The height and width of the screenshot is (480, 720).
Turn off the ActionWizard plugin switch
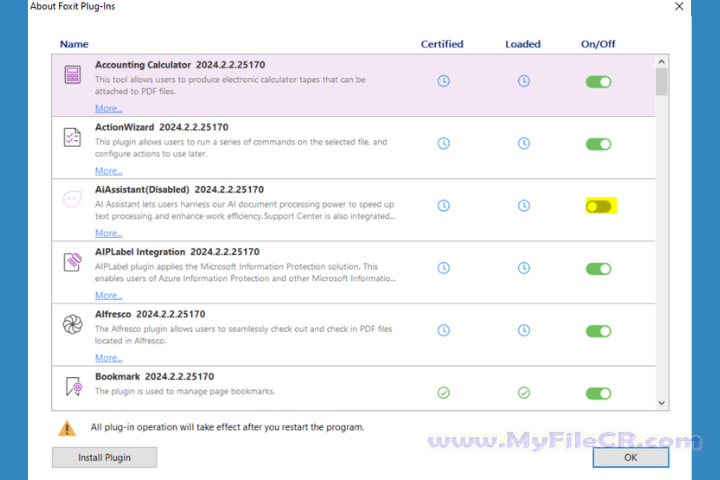[x=598, y=144]
